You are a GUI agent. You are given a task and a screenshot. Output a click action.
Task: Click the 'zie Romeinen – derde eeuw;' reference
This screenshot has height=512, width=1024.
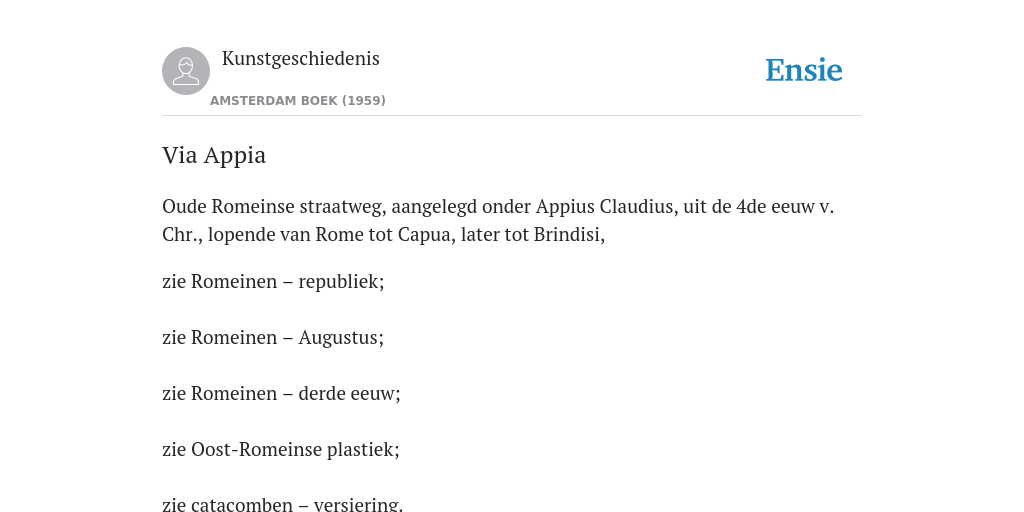click(x=281, y=394)
